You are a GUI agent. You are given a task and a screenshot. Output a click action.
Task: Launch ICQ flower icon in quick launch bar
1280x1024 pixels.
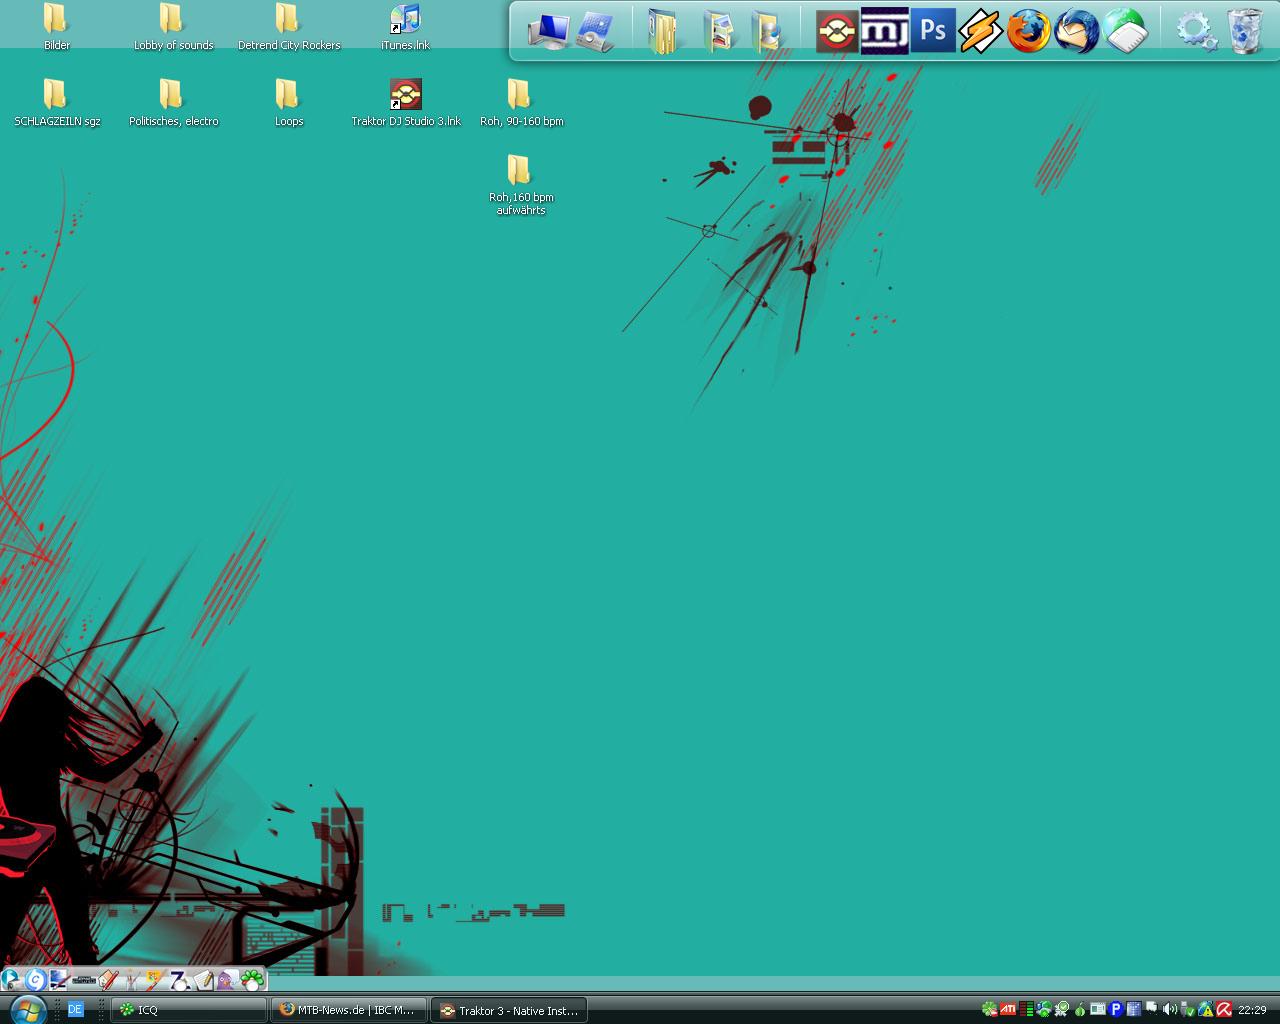[x=252, y=980]
